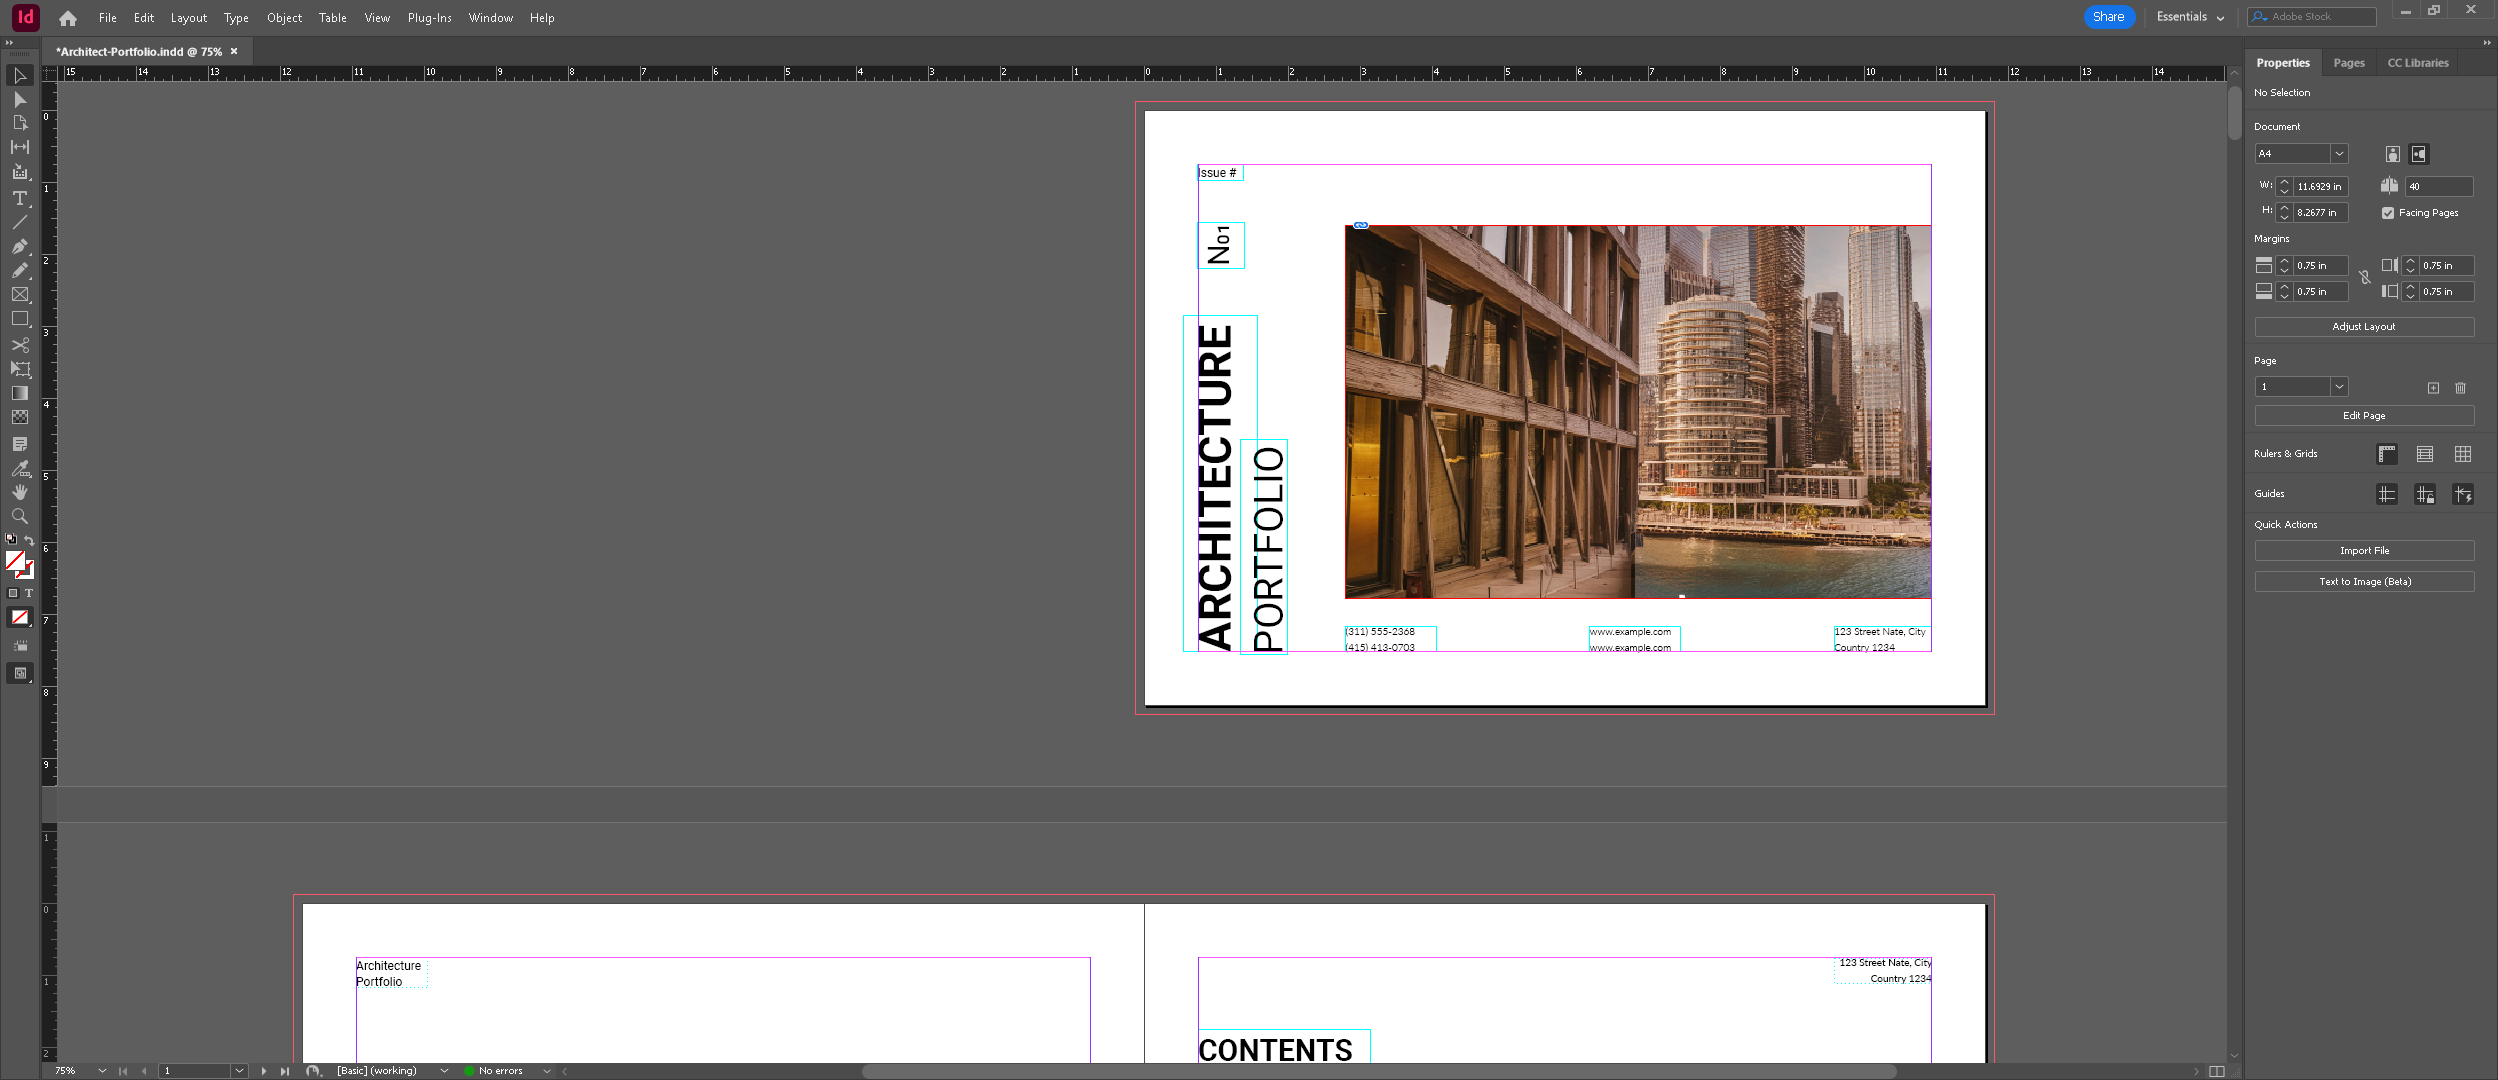Click the Share button
The height and width of the screenshot is (1080, 2498).
(x=2109, y=17)
